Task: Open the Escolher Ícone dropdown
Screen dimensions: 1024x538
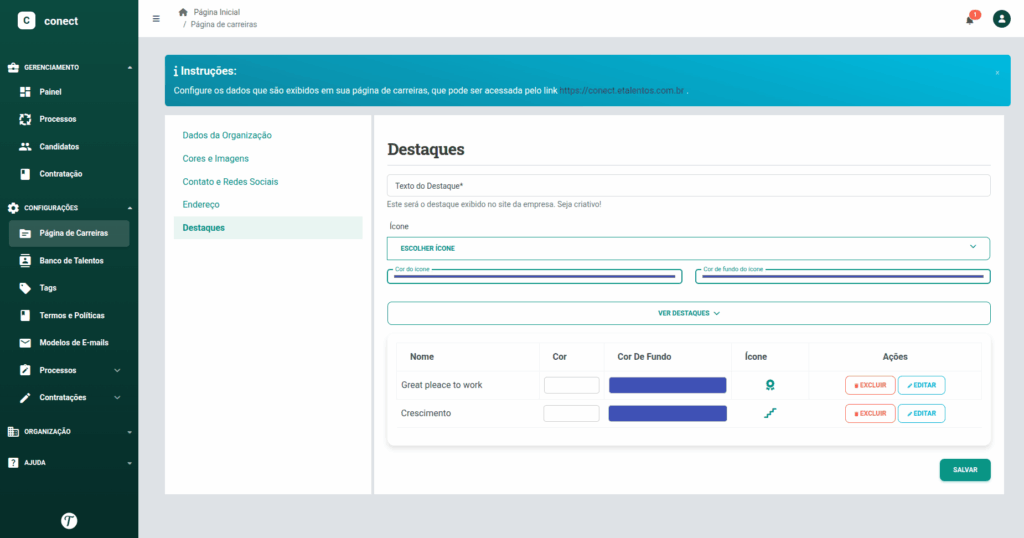Action: [688, 248]
